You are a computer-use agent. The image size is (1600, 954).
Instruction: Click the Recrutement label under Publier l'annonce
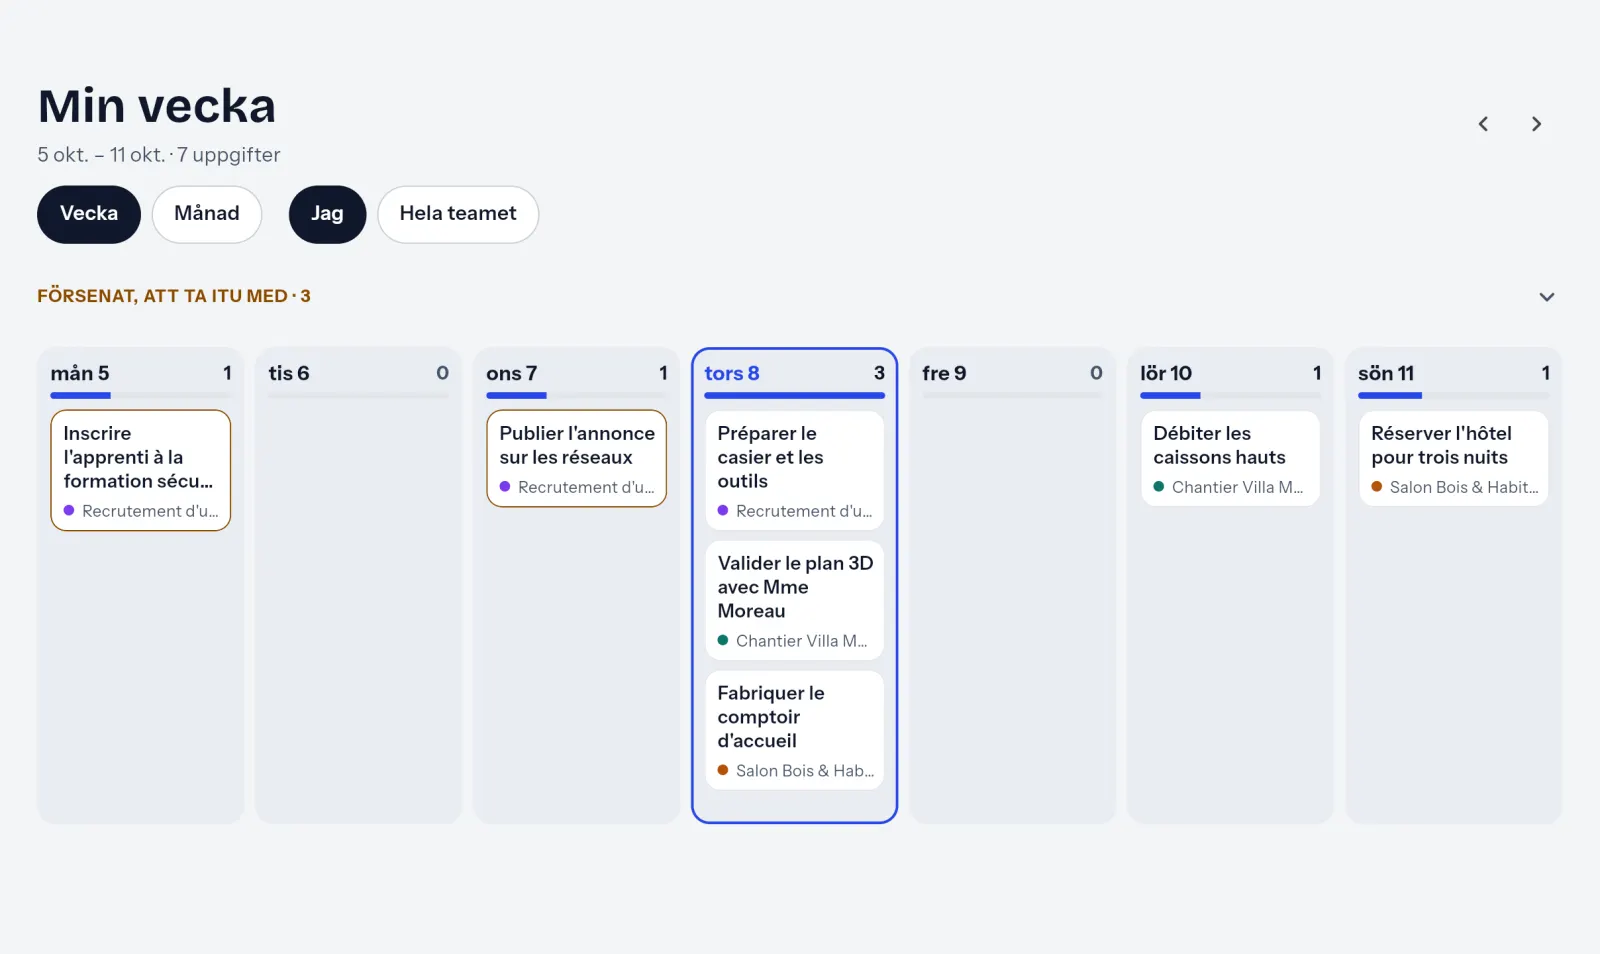point(586,487)
